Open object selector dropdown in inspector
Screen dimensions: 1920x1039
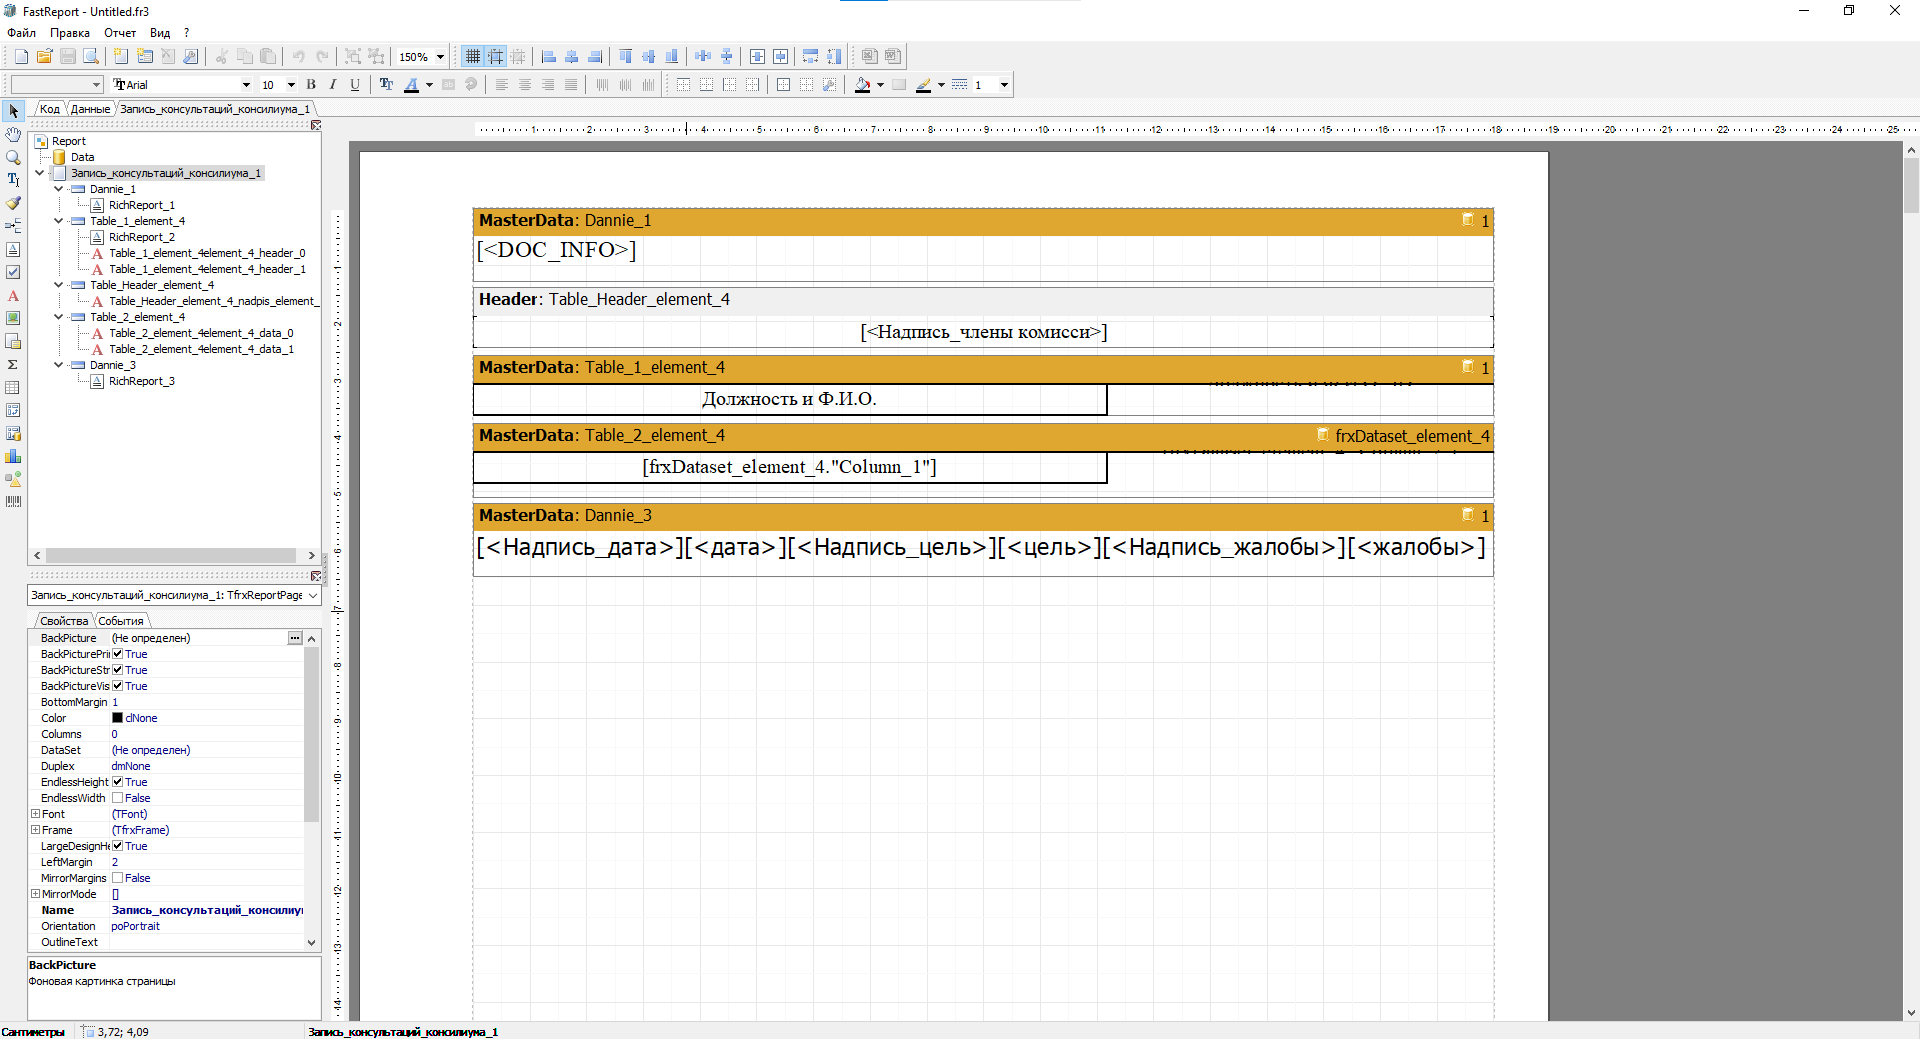coord(313,596)
